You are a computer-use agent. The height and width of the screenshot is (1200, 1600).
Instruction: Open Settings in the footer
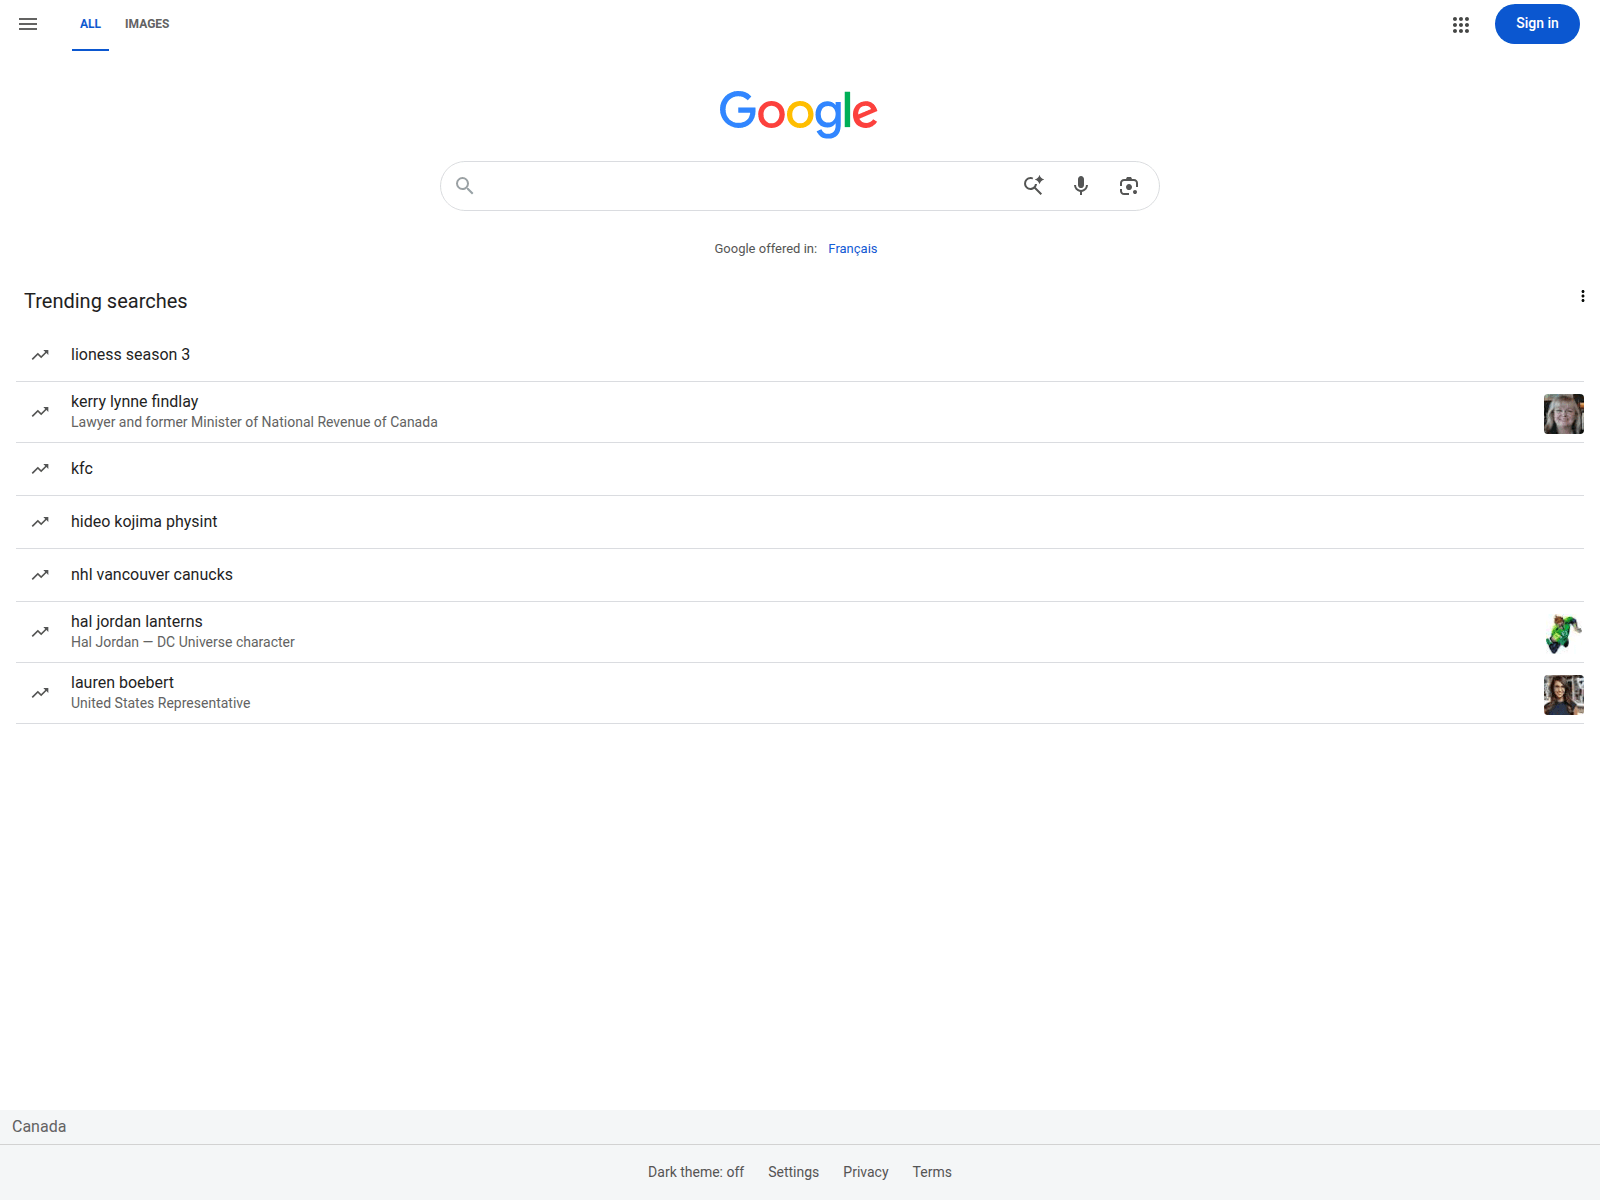(793, 1172)
